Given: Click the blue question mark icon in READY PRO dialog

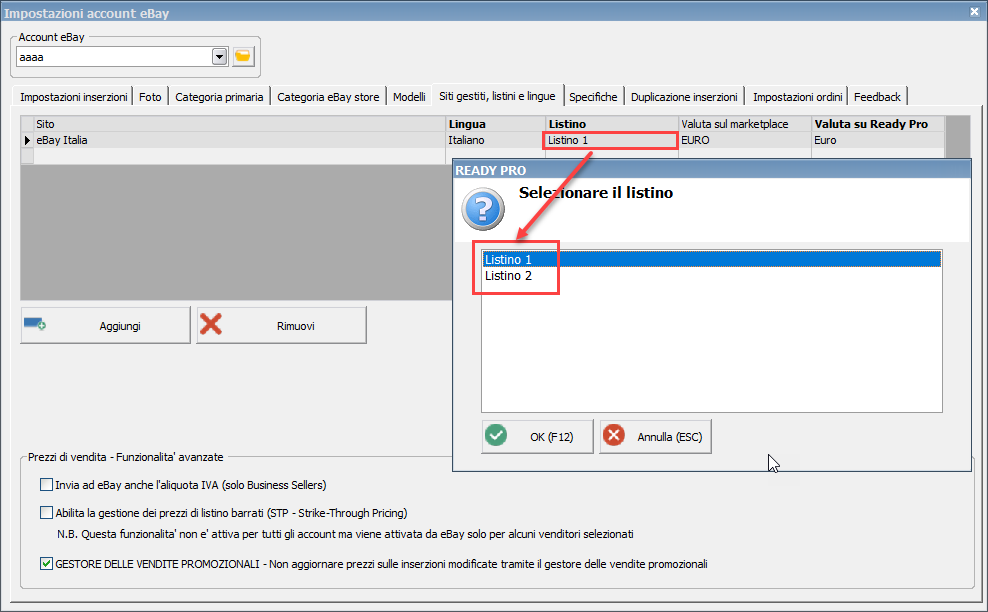Looking at the screenshot, I should pyautogui.click(x=483, y=209).
